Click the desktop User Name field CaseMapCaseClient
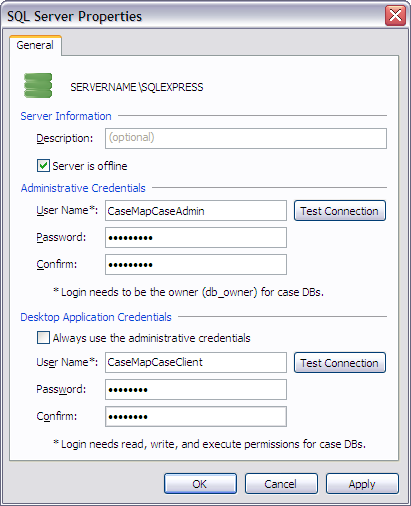The image size is (411, 506). pos(196,362)
